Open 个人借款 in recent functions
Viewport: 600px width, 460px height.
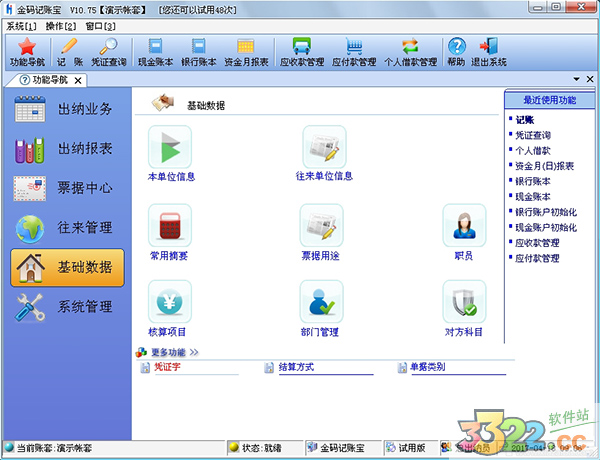pyautogui.click(x=533, y=150)
